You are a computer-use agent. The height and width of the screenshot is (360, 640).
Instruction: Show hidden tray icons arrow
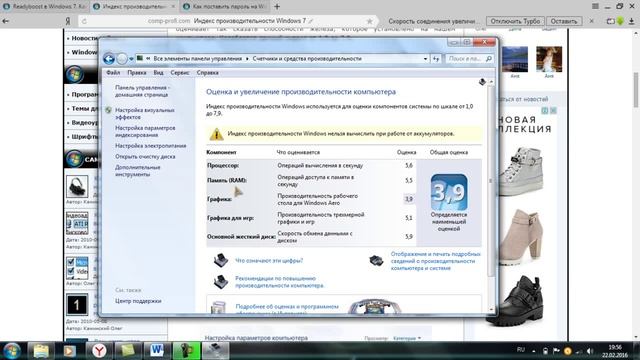click(x=533, y=351)
